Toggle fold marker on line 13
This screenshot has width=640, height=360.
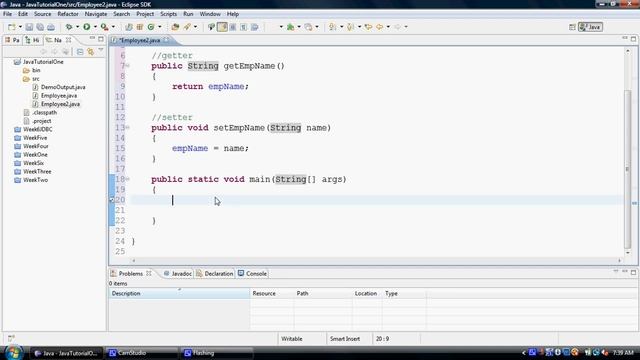pos(128,128)
